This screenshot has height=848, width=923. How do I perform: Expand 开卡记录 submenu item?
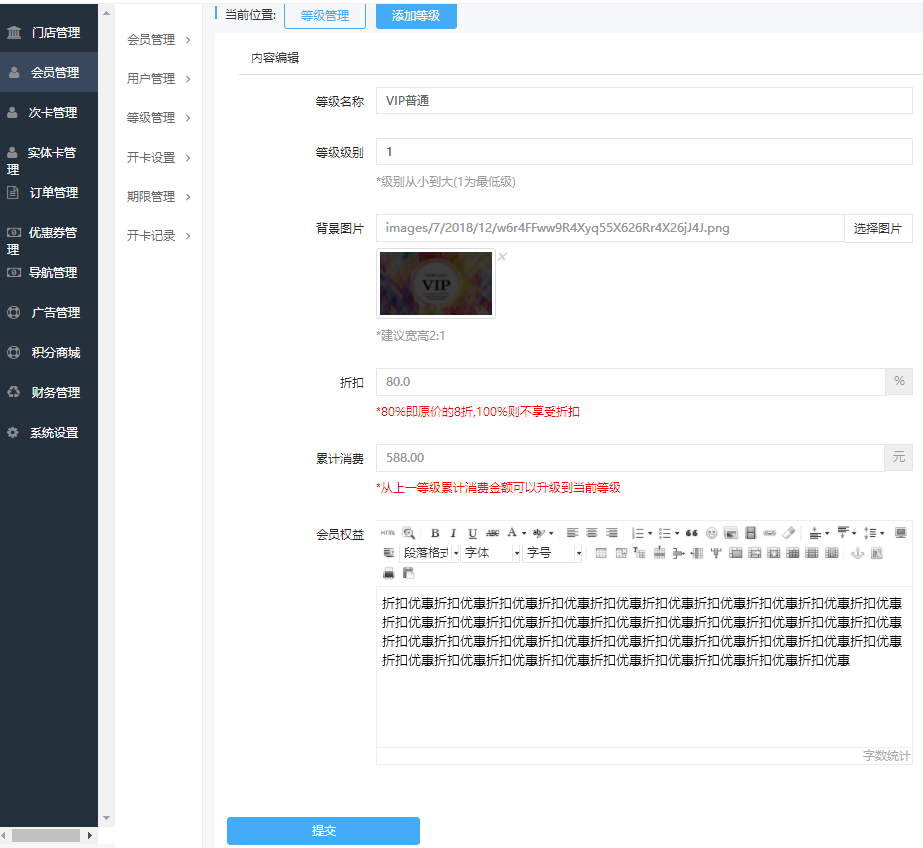point(159,236)
